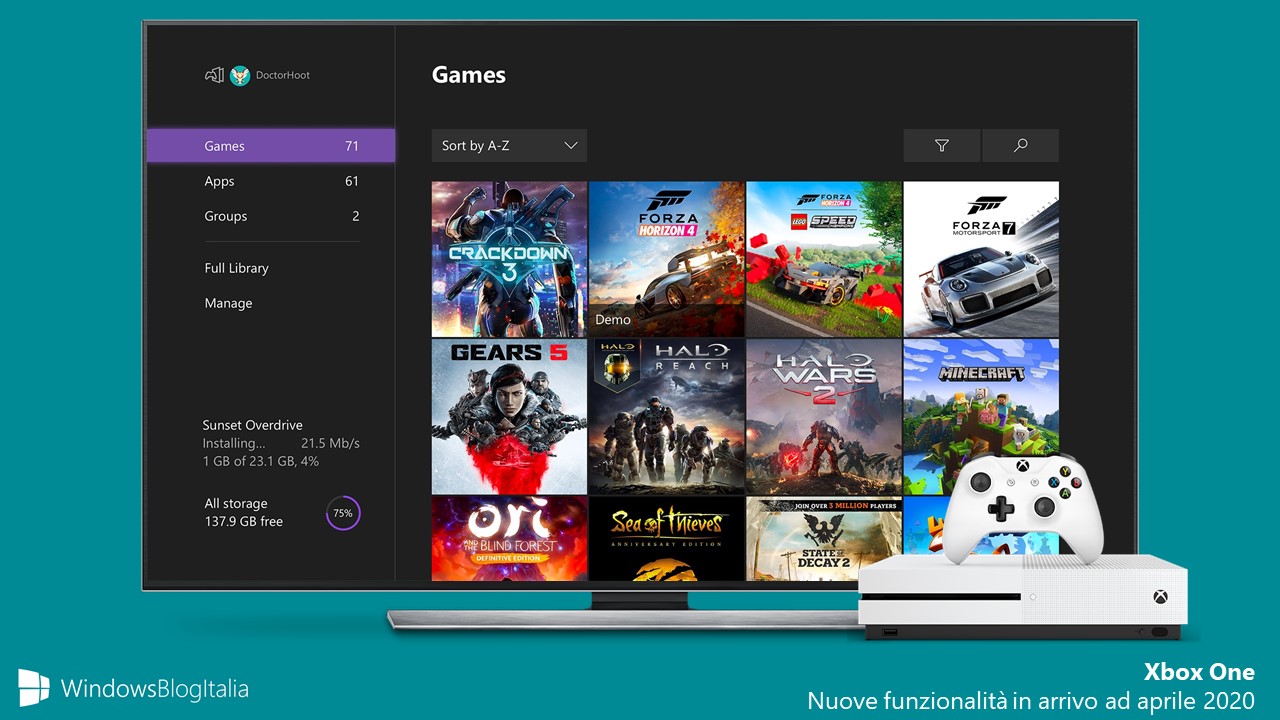The width and height of the screenshot is (1280, 720).
Task: Click the DoctorHoot owl avatar
Action: 240,75
